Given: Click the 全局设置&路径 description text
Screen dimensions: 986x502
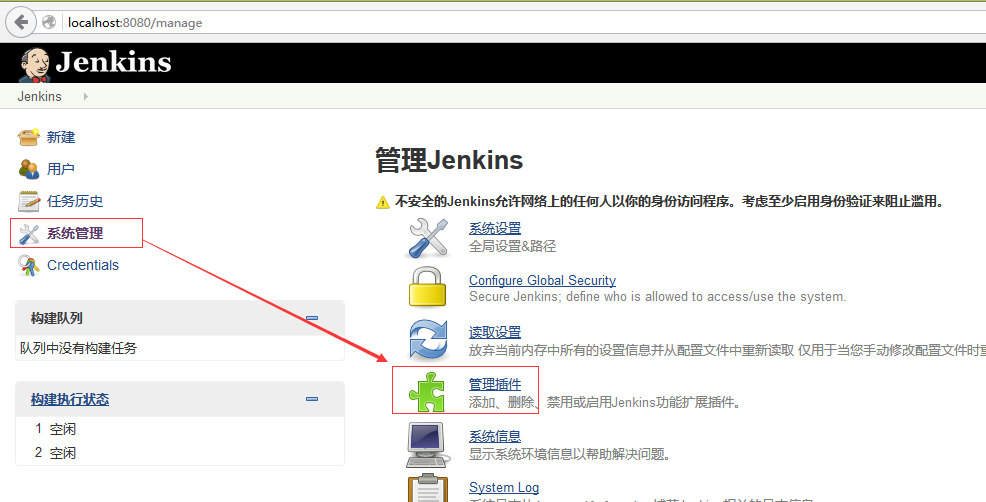Looking at the screenshot, I should coord(512,246).
